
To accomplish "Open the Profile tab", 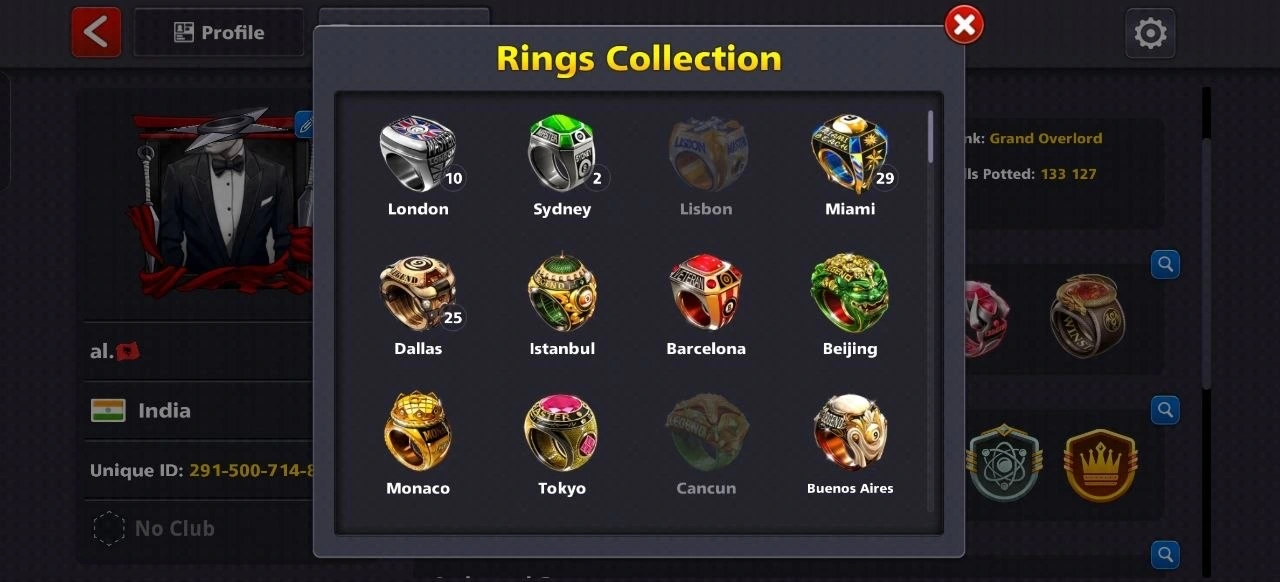I will (219, 32).
